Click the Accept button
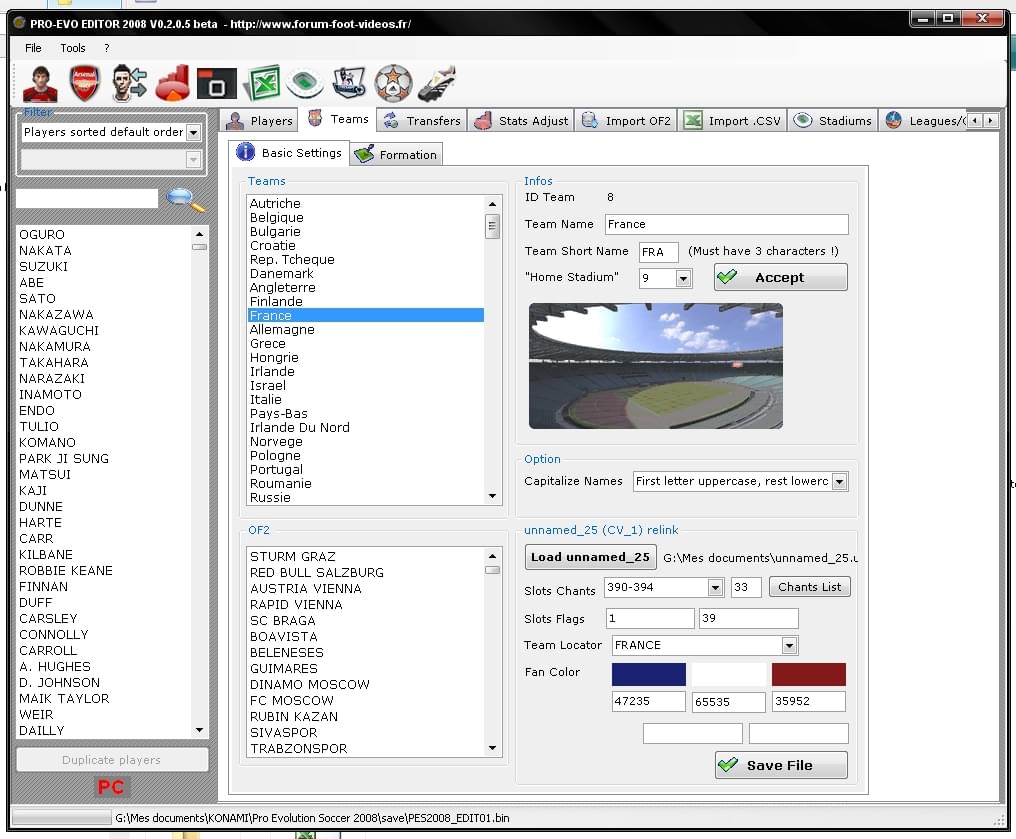 tap(781, 277)
